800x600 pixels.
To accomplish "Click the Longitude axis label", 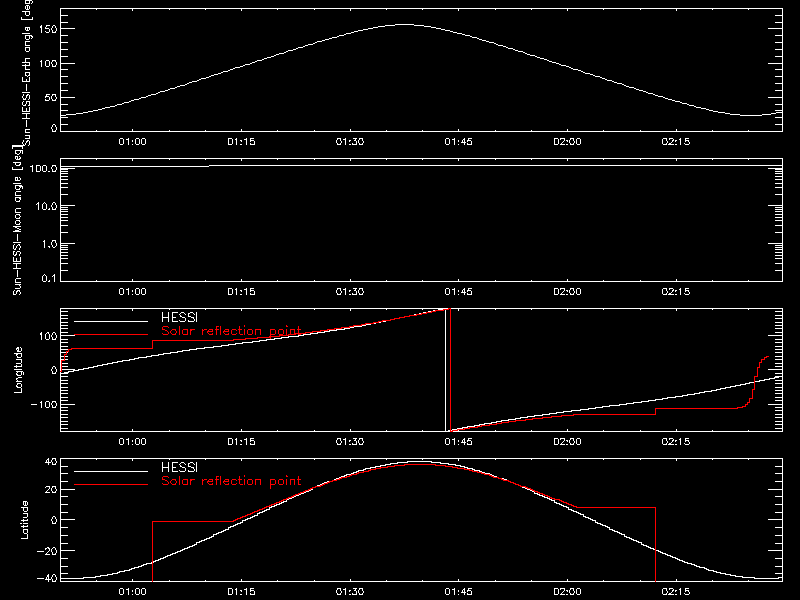I will tap(18, 370).
